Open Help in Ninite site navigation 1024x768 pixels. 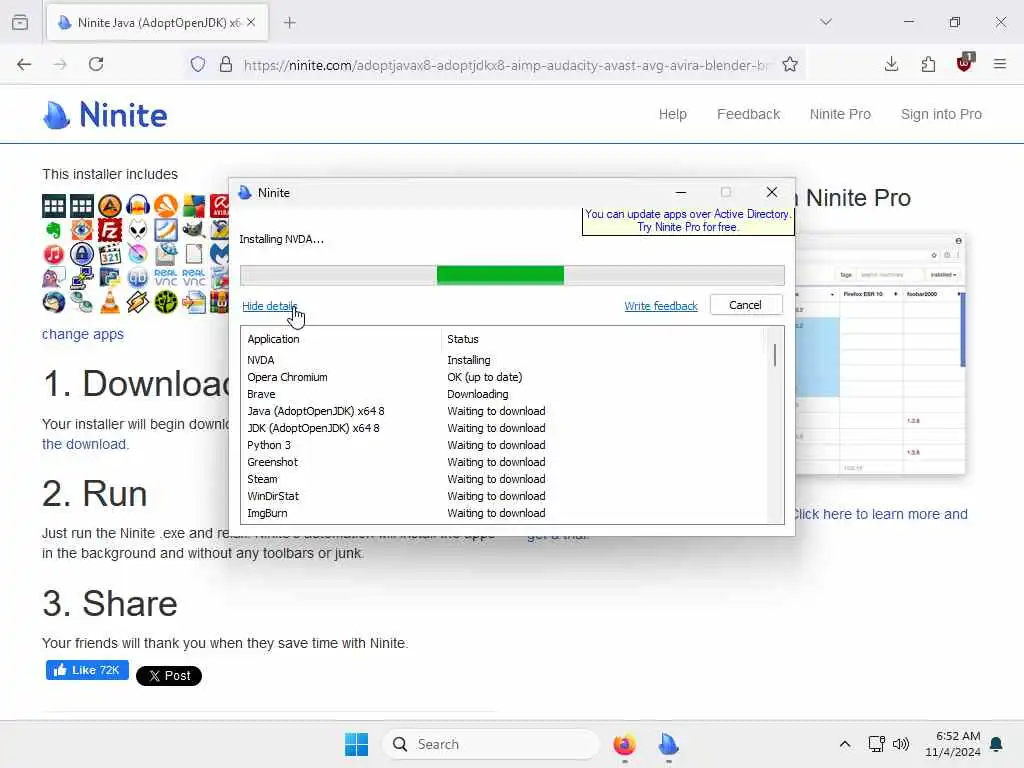coord(673,114)
